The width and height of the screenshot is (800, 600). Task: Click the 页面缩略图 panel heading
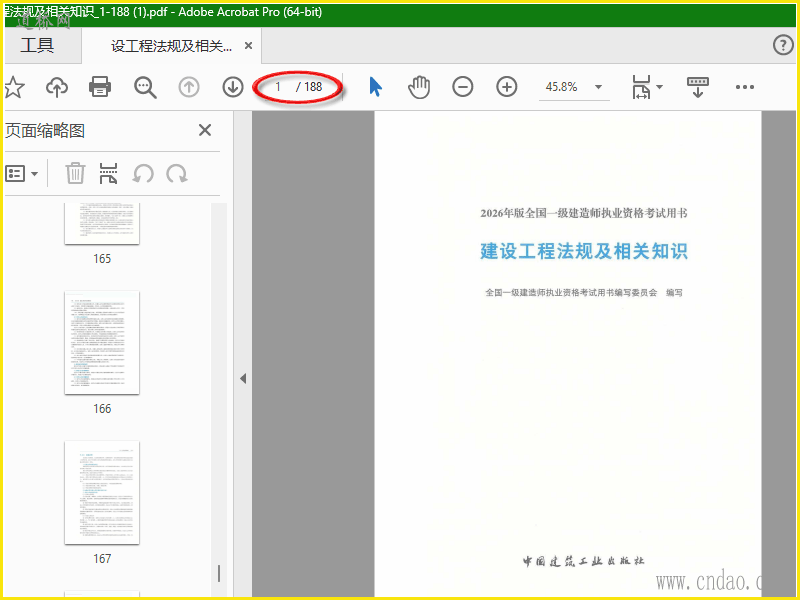coord(45,131)
